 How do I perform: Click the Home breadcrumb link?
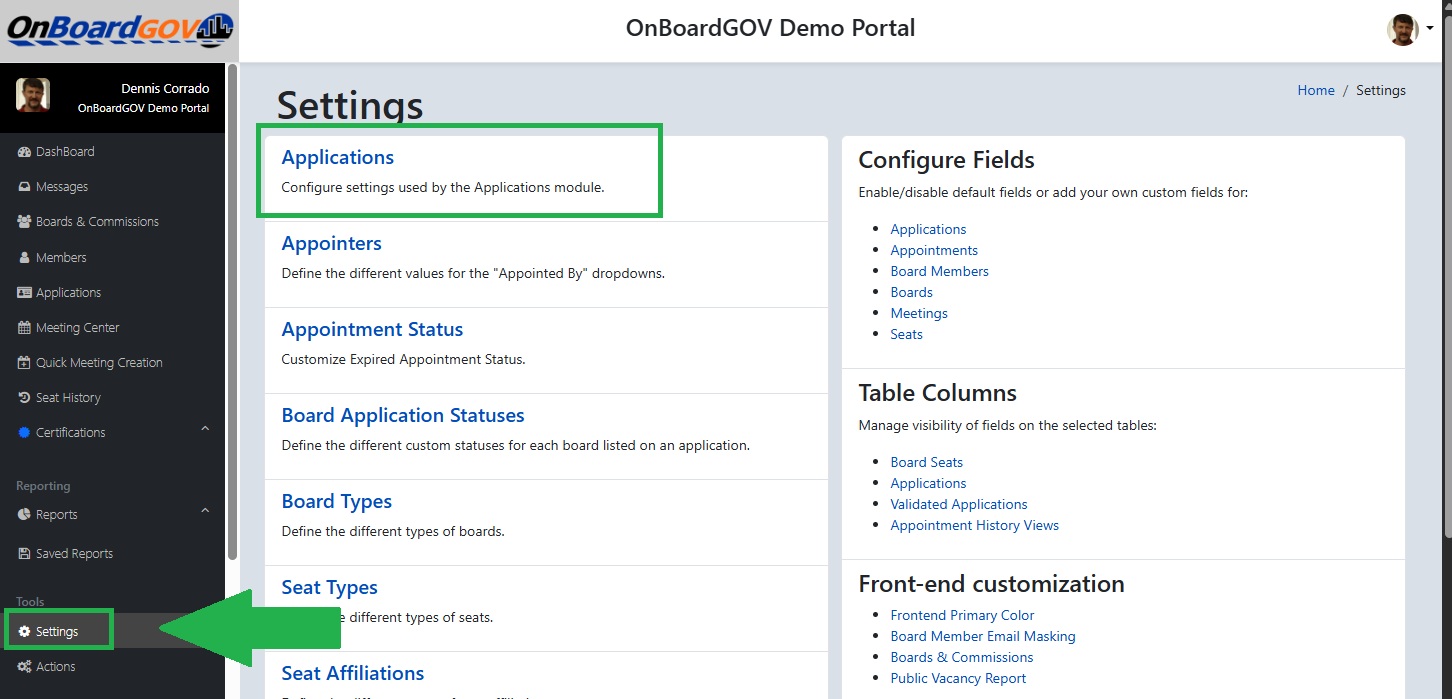pyautogui.click(x=1316, y=90)
